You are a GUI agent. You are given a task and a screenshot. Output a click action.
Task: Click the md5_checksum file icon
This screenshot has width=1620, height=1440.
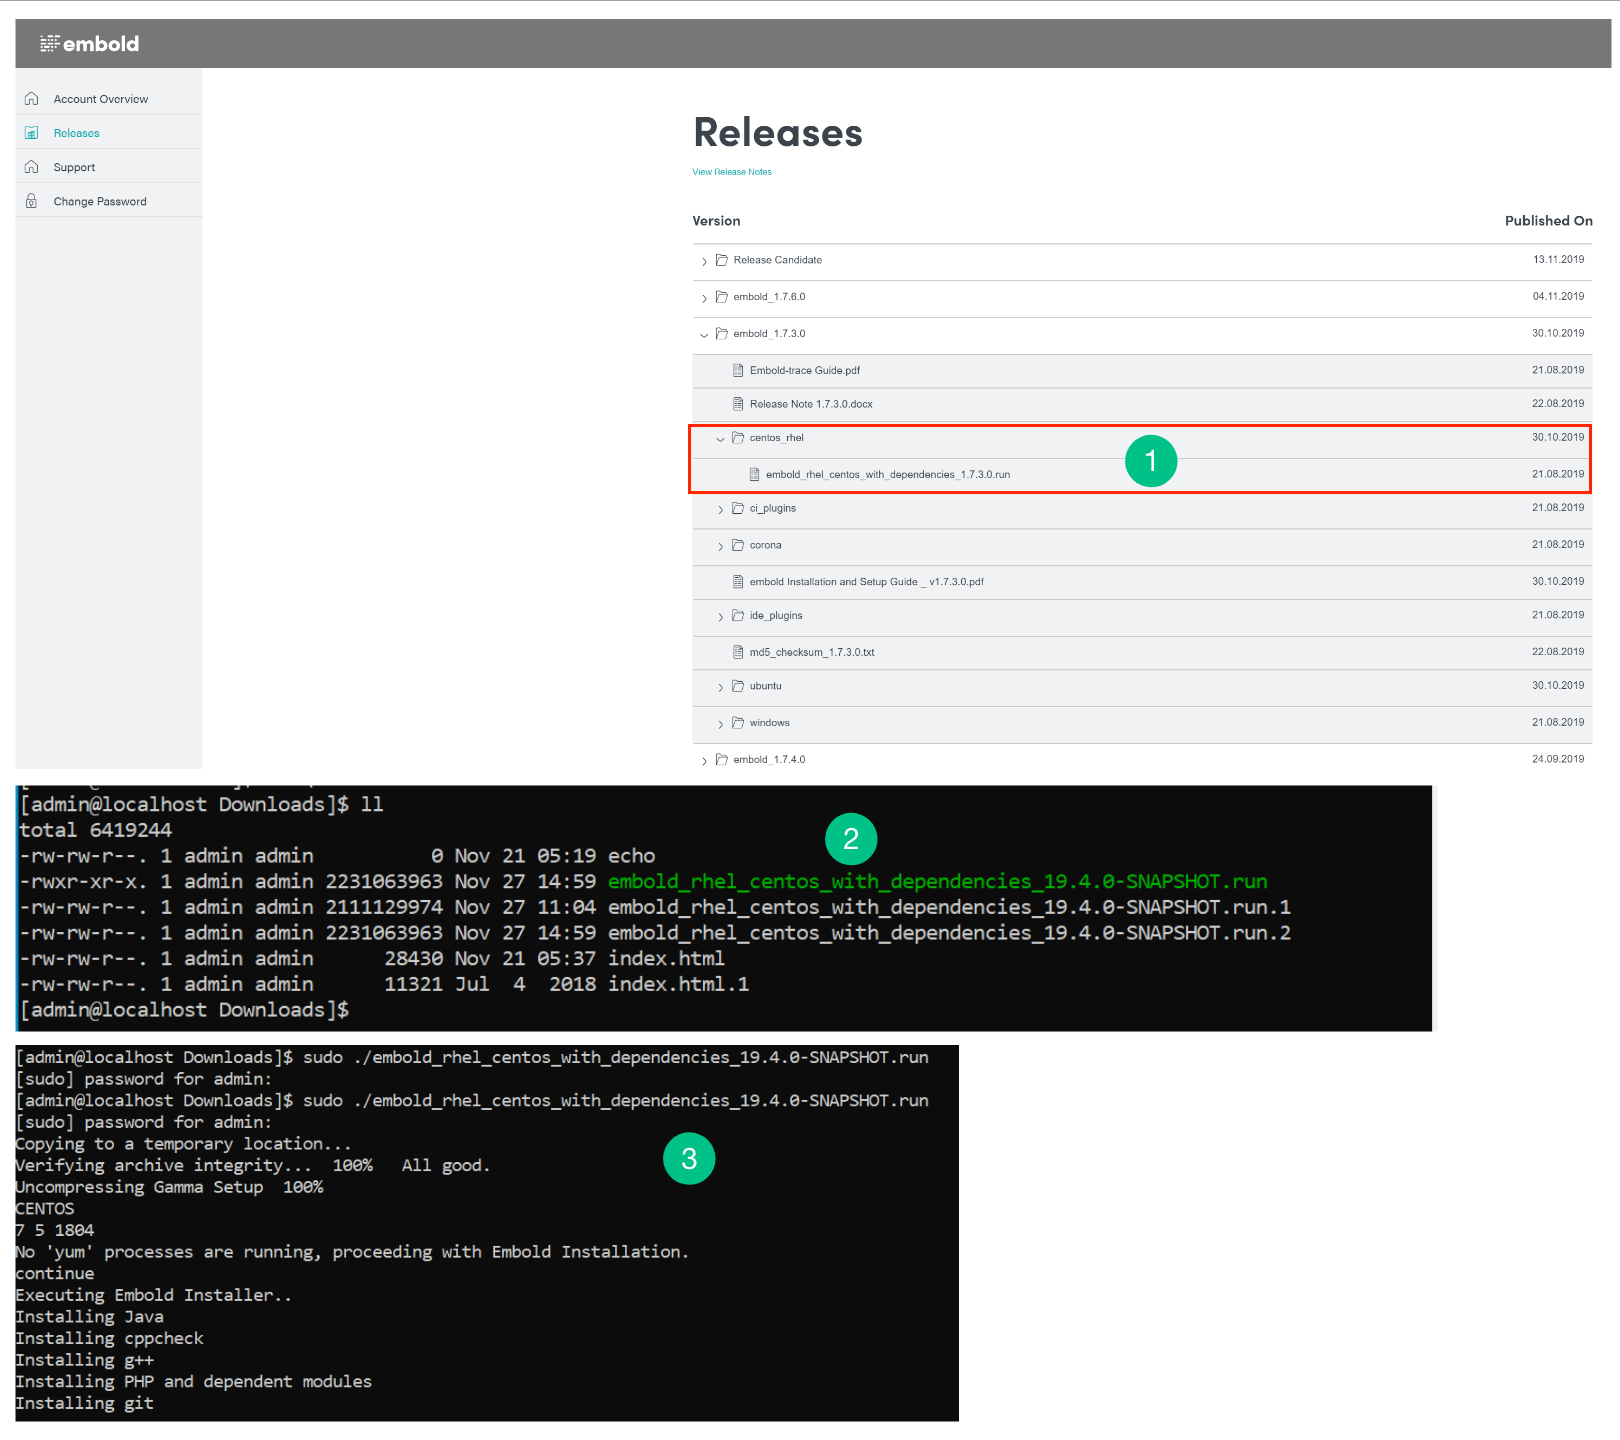click(x=738, y=652)
